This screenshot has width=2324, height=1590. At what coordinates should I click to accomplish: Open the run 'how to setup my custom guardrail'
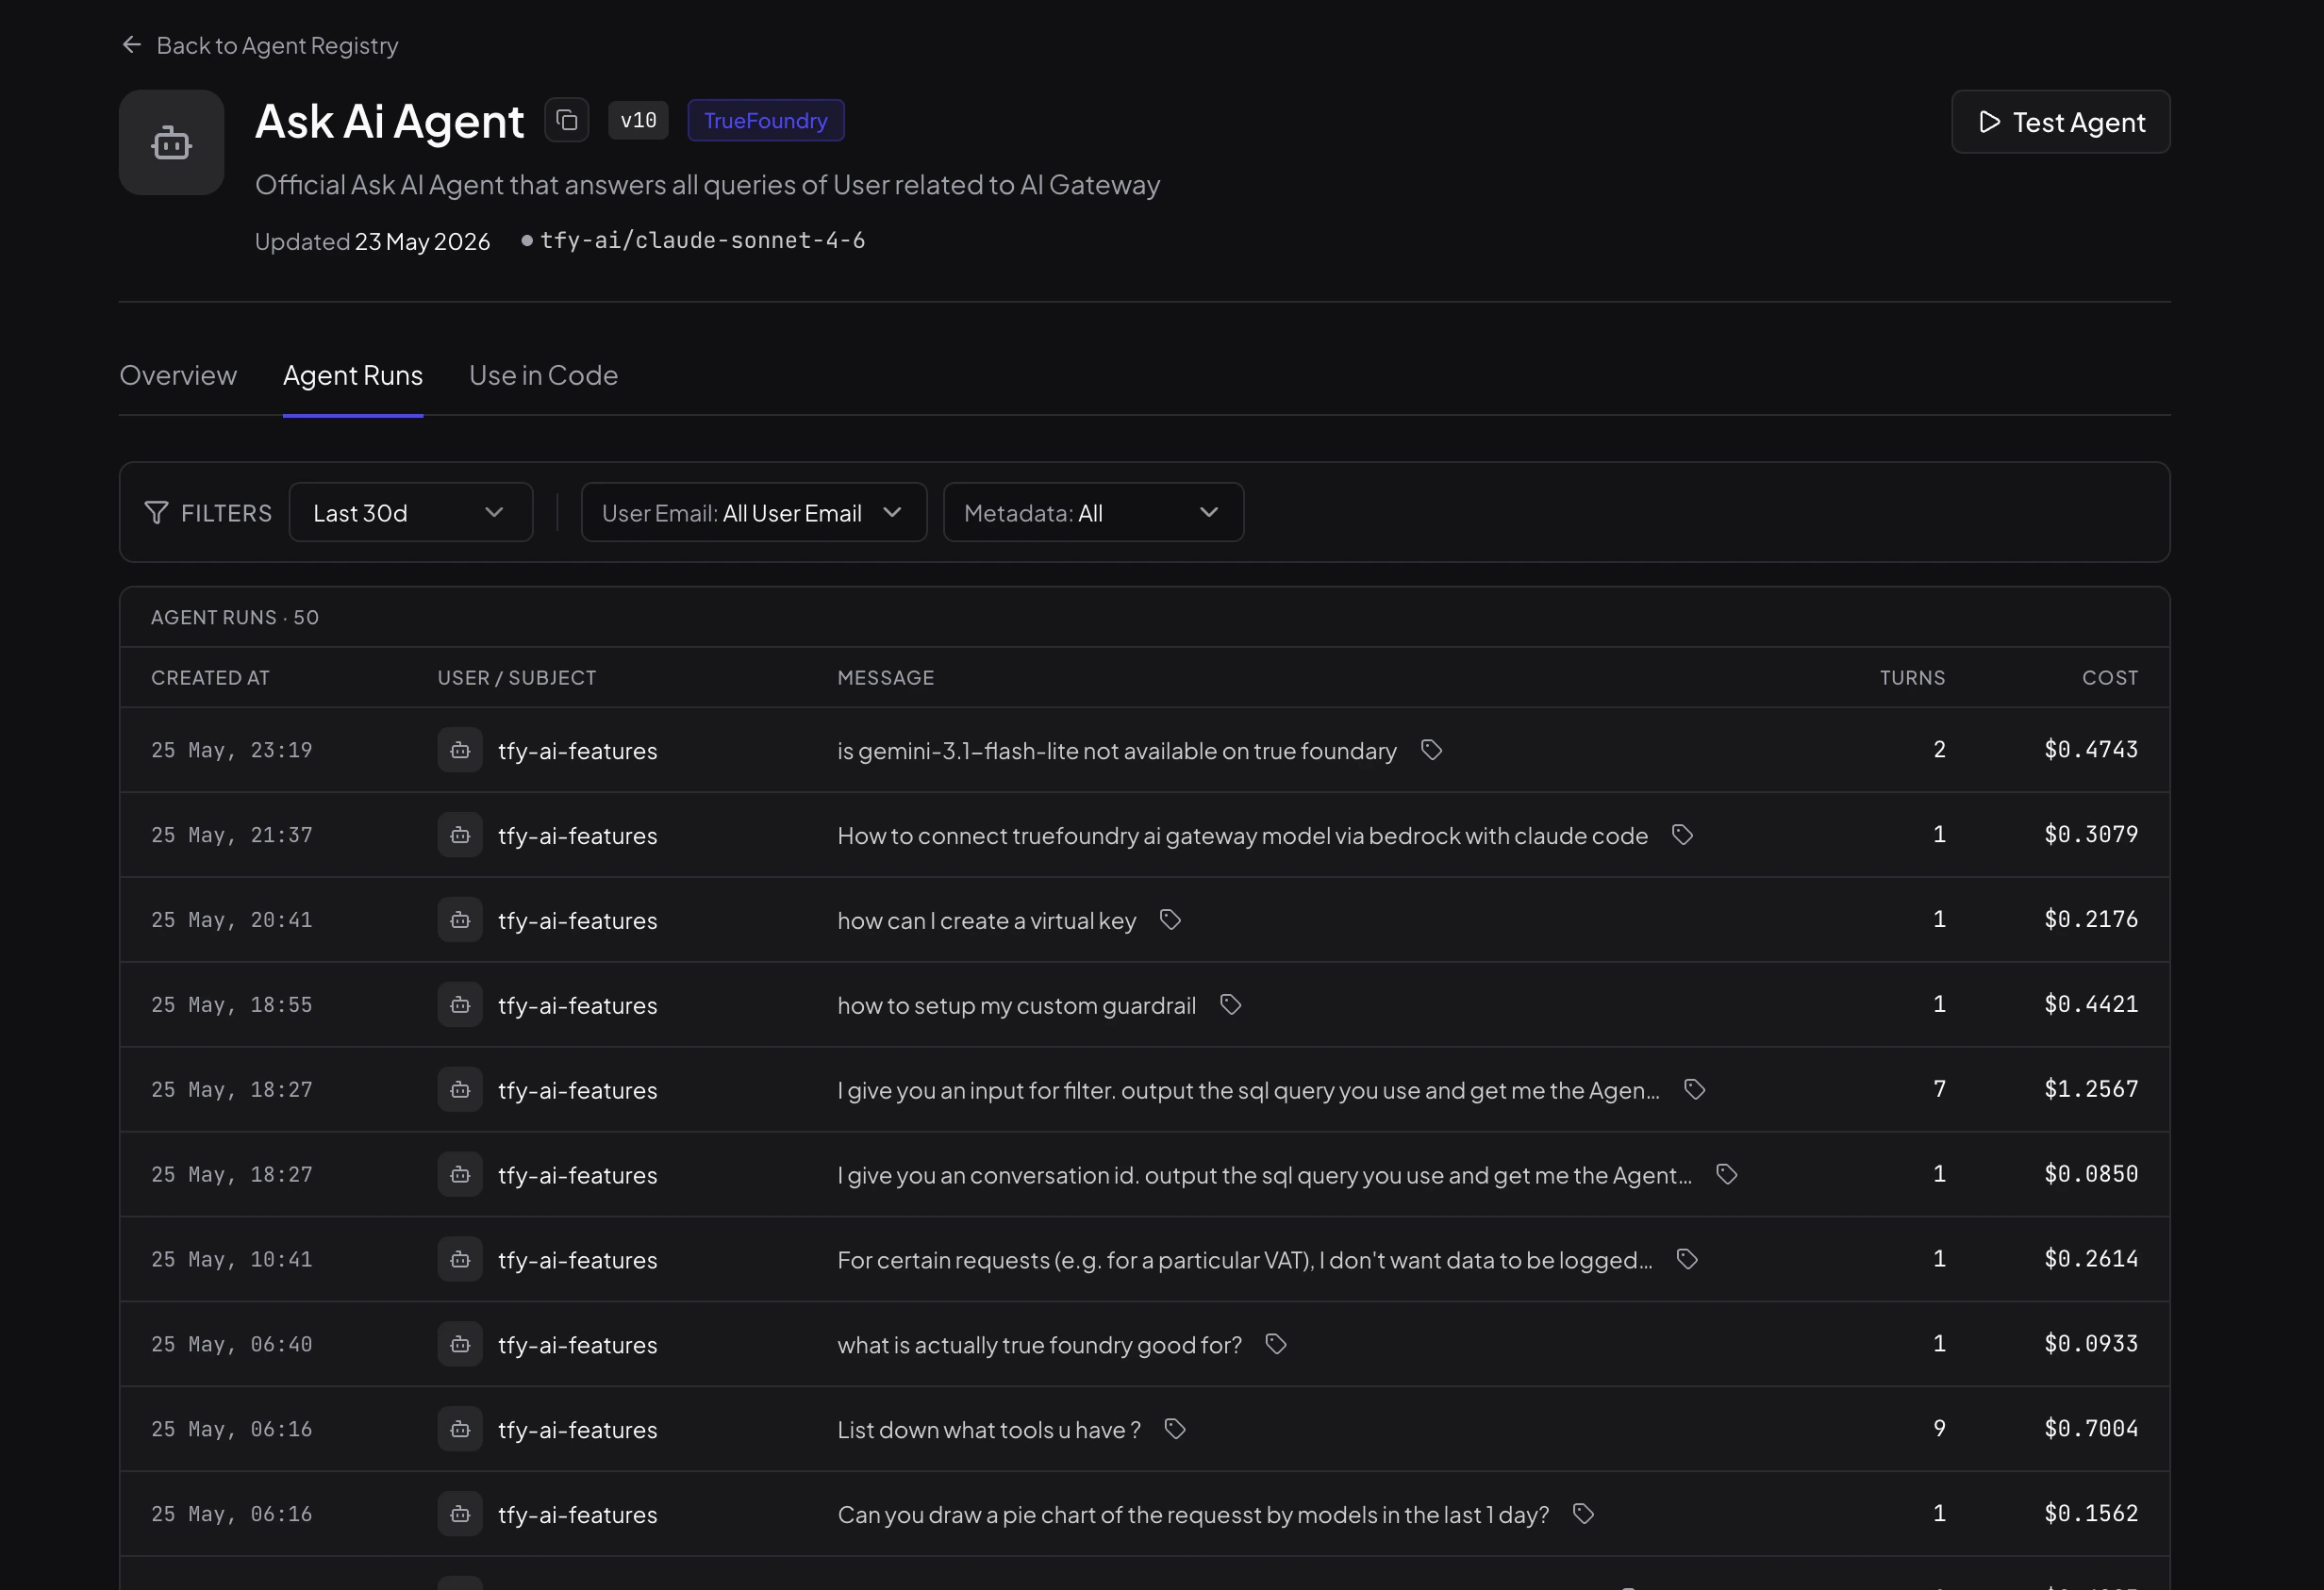[1017, 1005]
